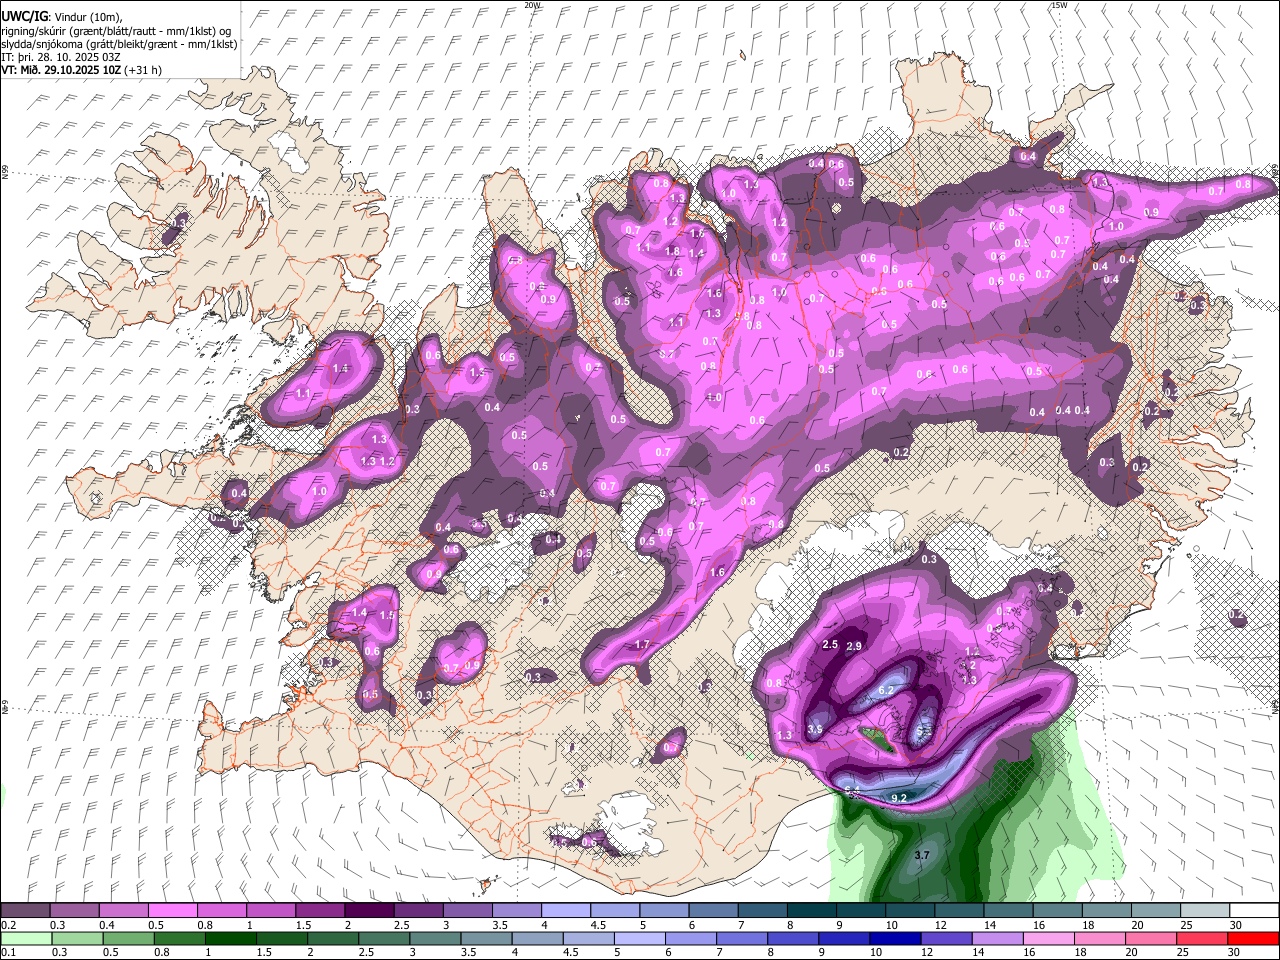Click the 6.2 snowfall value
Image resolution: width=1280 pixels, height=960 pixels.
click(x=886, y=690)
